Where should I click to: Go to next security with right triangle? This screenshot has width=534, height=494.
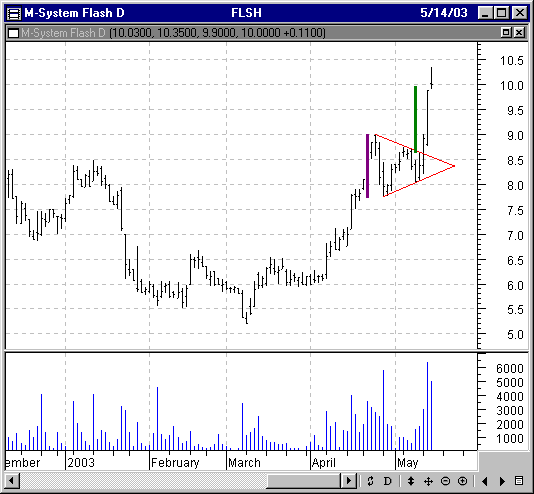pyautogui.click(x=502, y=481)
